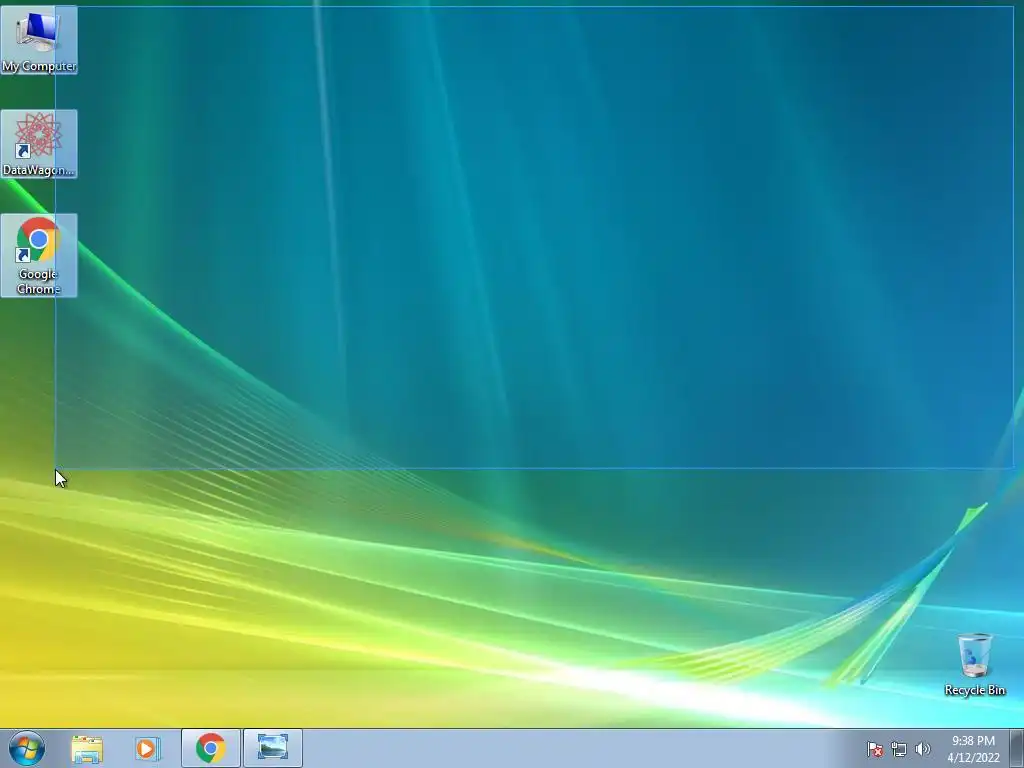Viewport: 1024px width, 768px height.
Task: Select the Recycle Bin icon
Action: (x=974, y=664)
